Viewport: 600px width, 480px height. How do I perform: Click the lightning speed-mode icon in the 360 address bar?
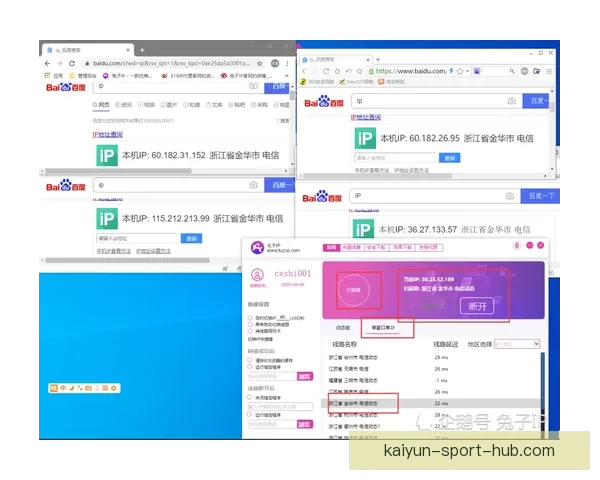pos(452,71)
